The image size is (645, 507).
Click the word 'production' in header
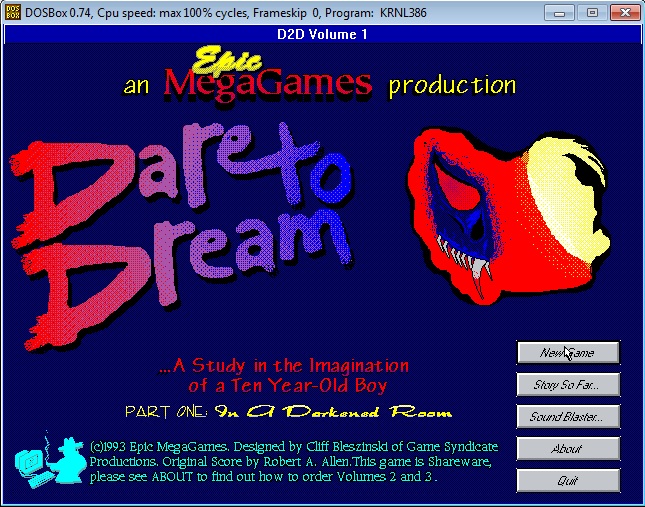[x=452, y=85]
